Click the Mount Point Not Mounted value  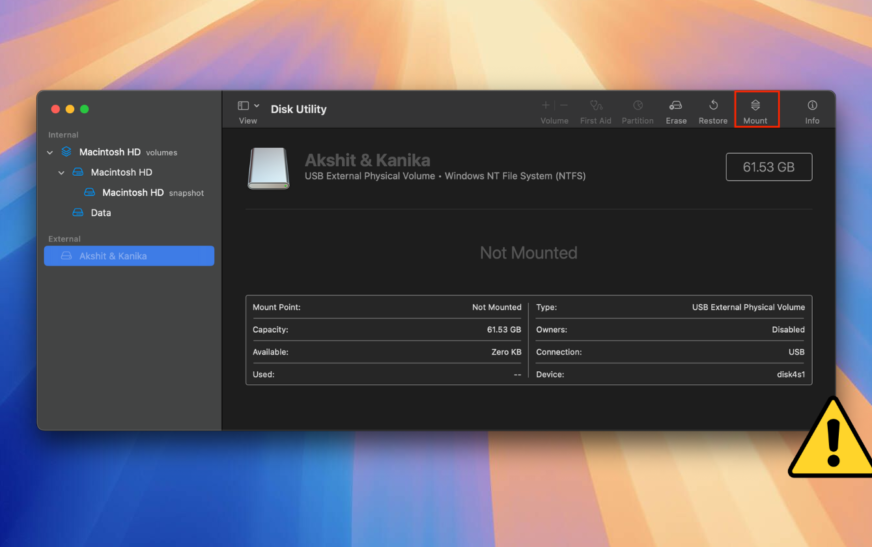497,307
